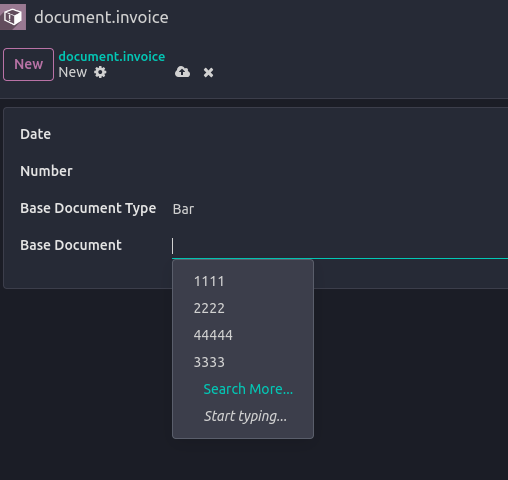The image size is (508, 480).
Task: Discard changes with the X icon
Action: click(208, 72)
